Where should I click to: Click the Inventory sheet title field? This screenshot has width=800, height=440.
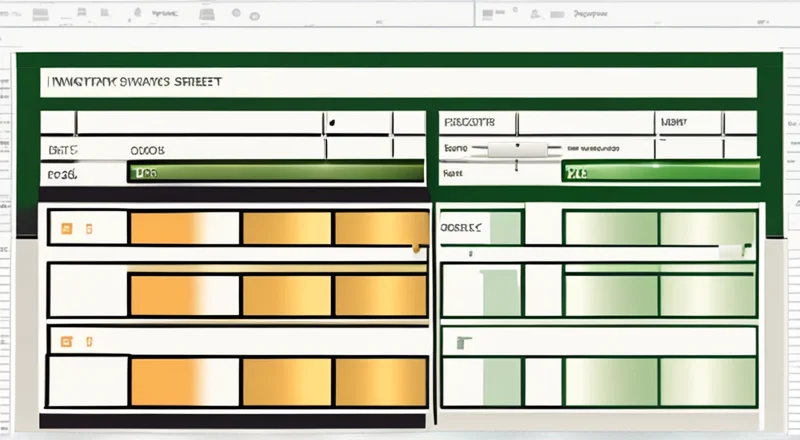pyautogui.click(x=397, y=83)
